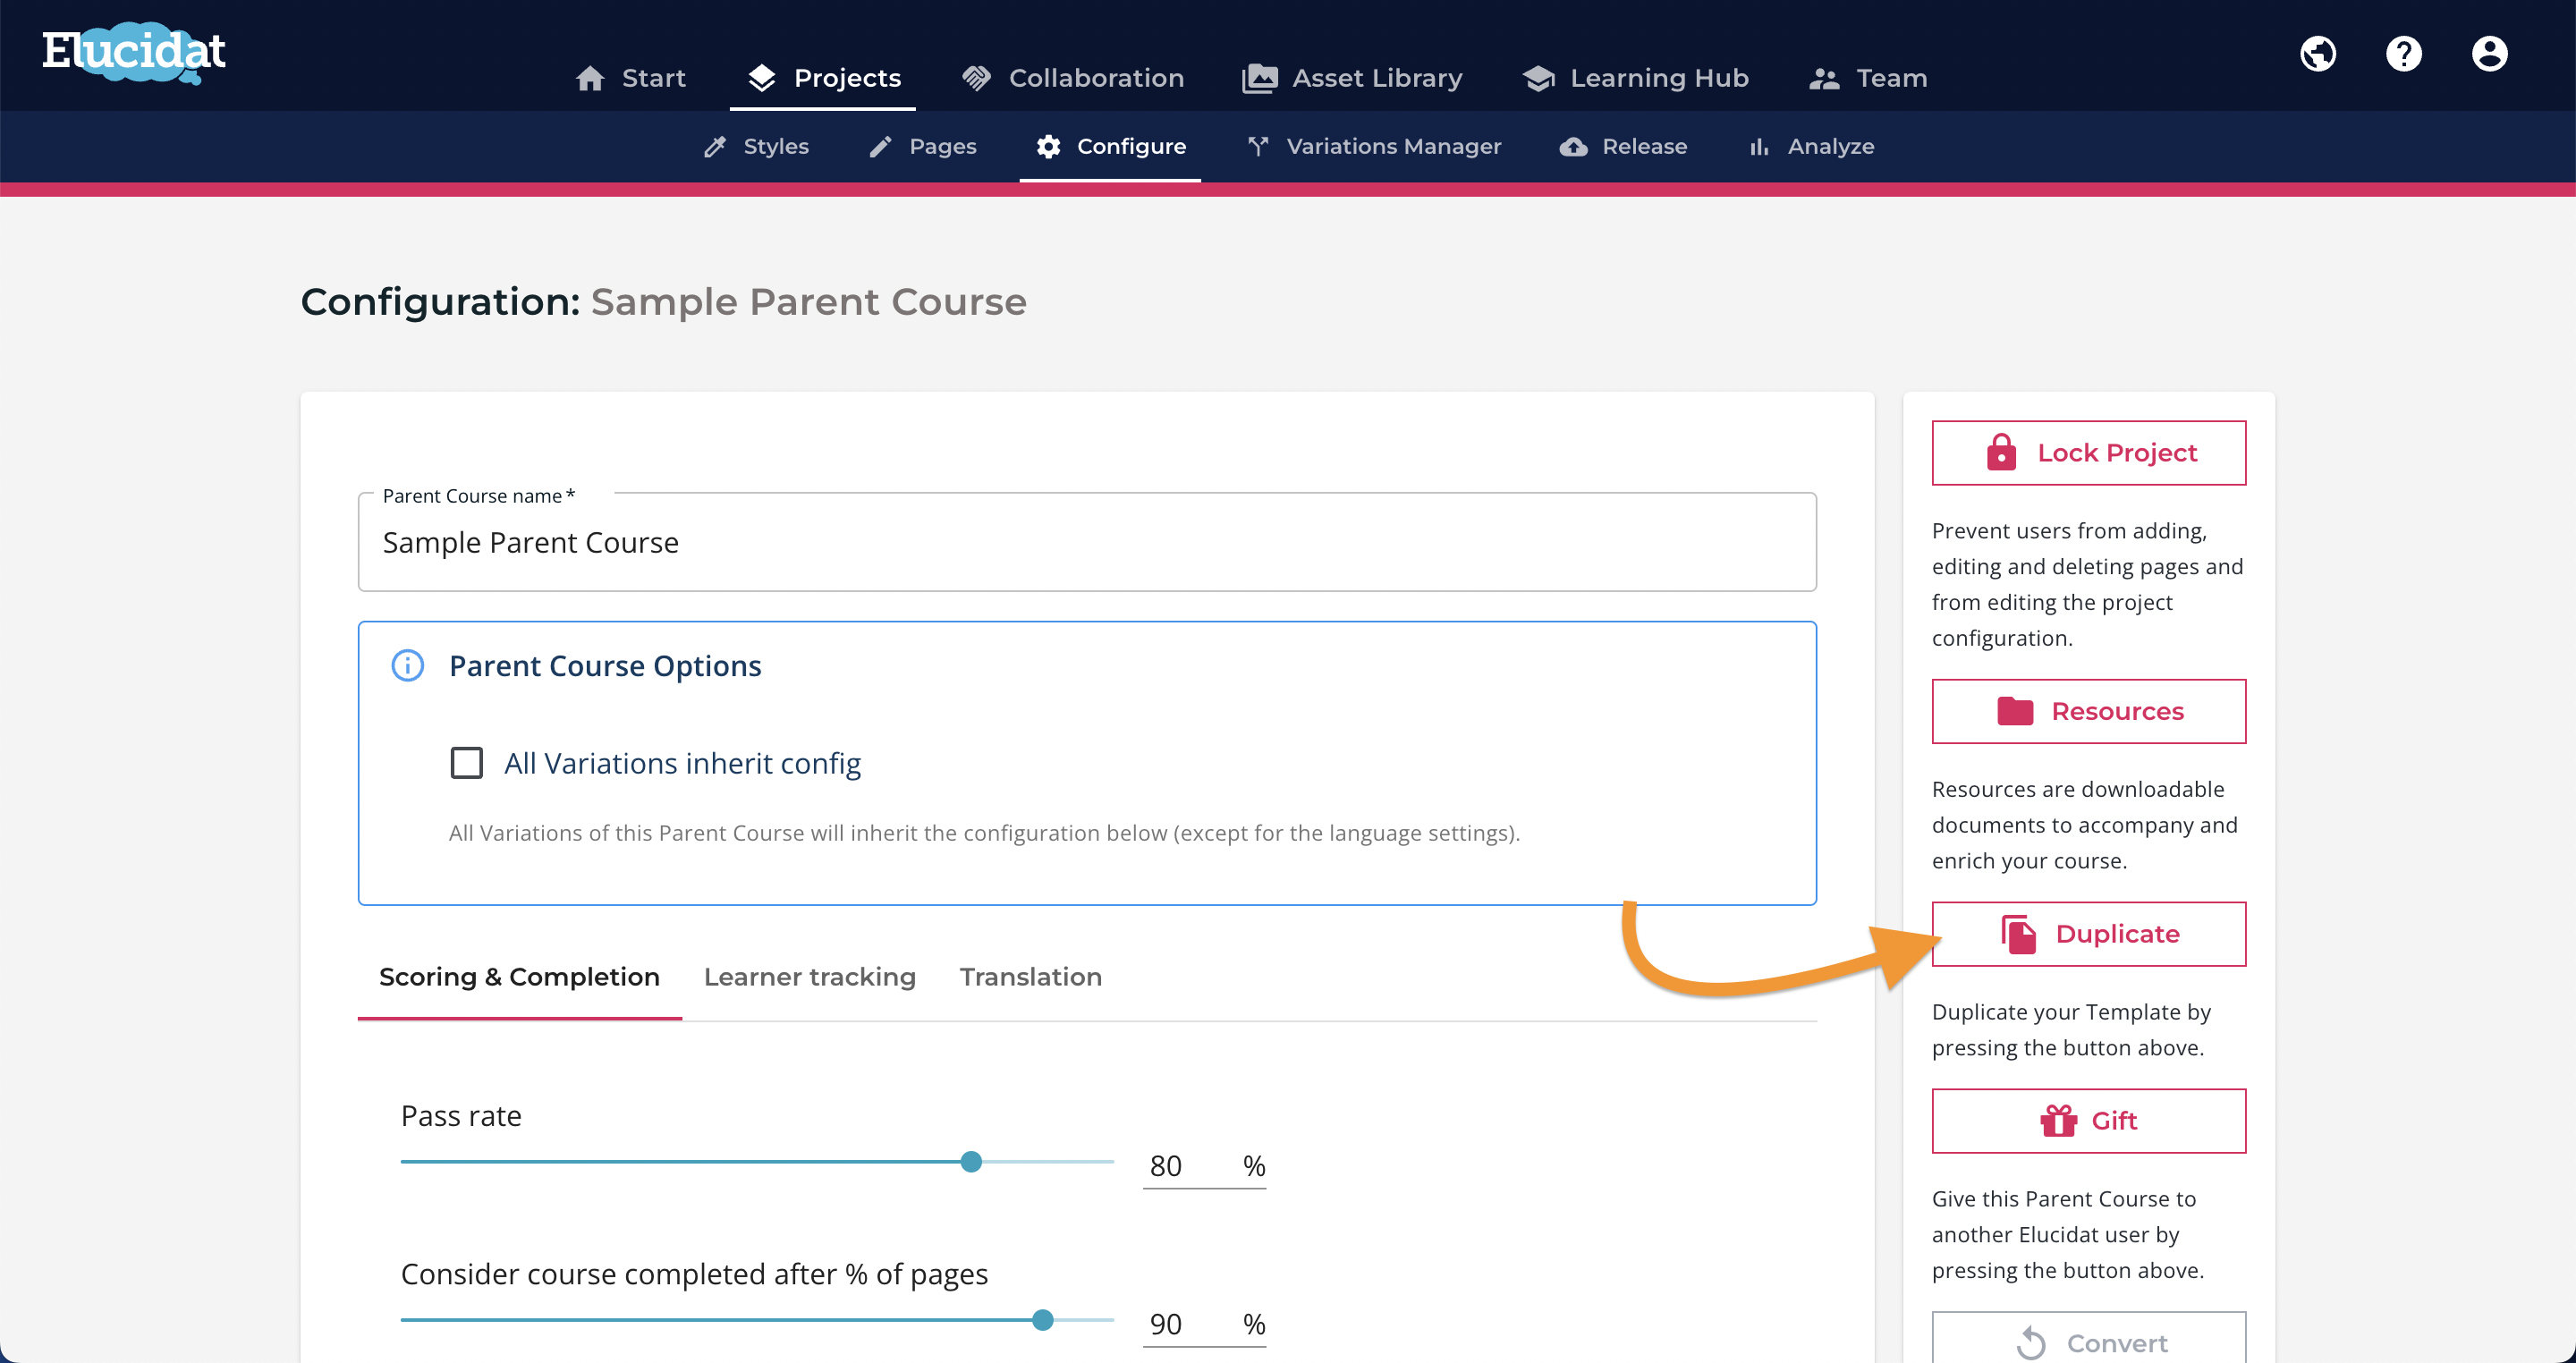Click the Projects layers icon
The height and width of the screenshot is (1363, 2576).
pos(762,78)
